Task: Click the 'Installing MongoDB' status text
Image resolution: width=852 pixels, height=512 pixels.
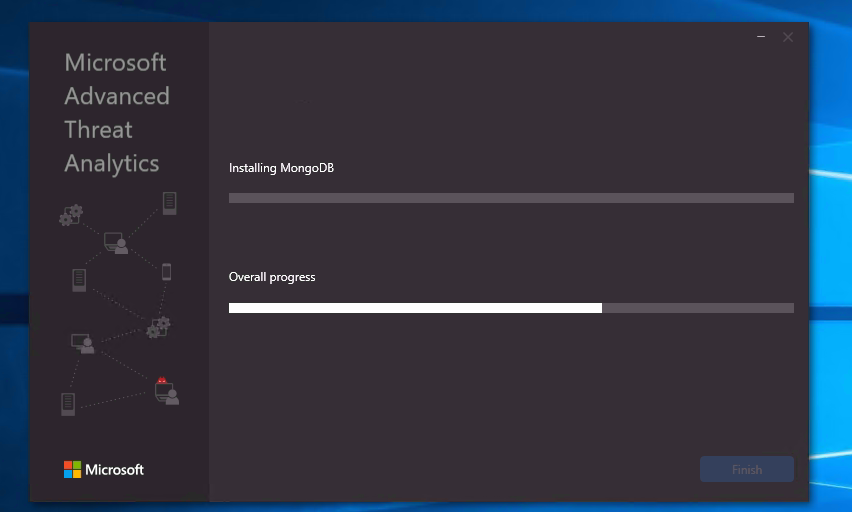Action: point(281,168)
